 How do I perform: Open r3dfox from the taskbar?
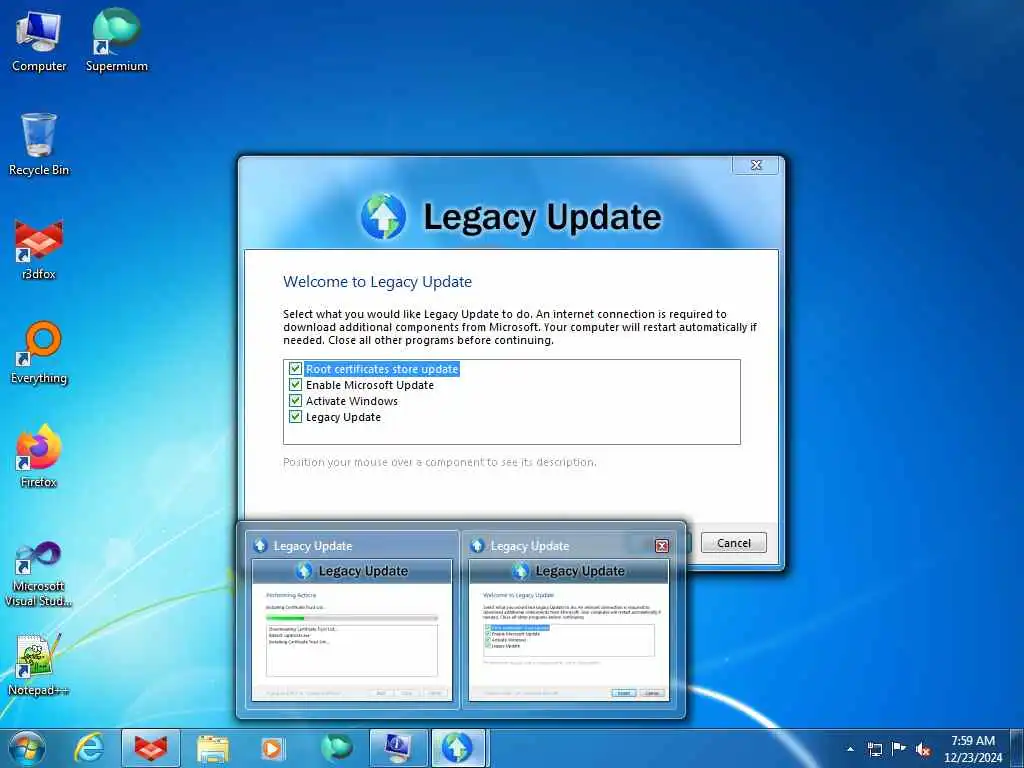coord(151,748)
